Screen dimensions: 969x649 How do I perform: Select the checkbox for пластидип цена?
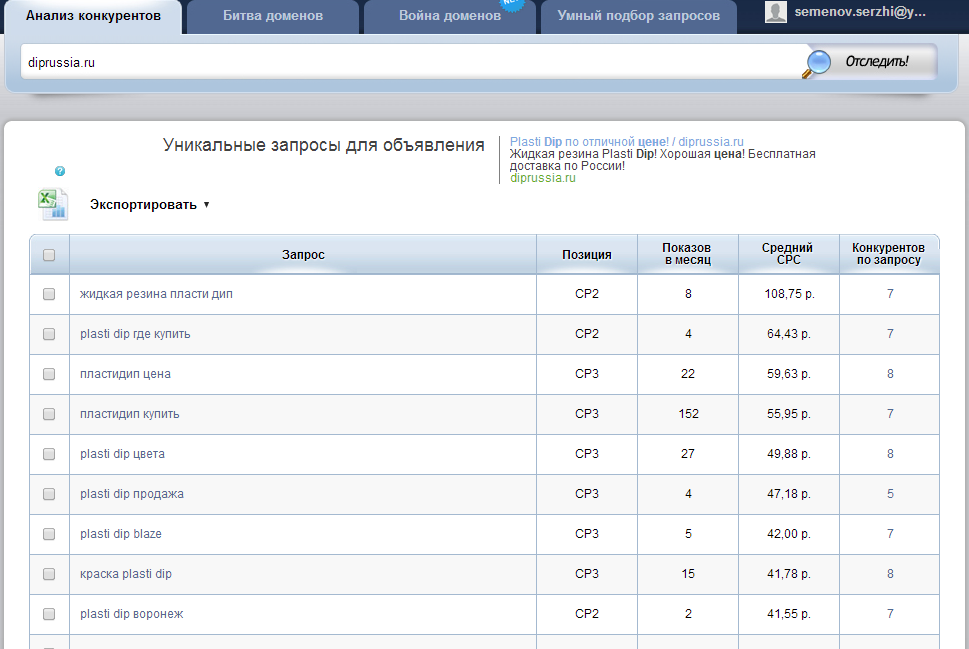coord(49,374)
